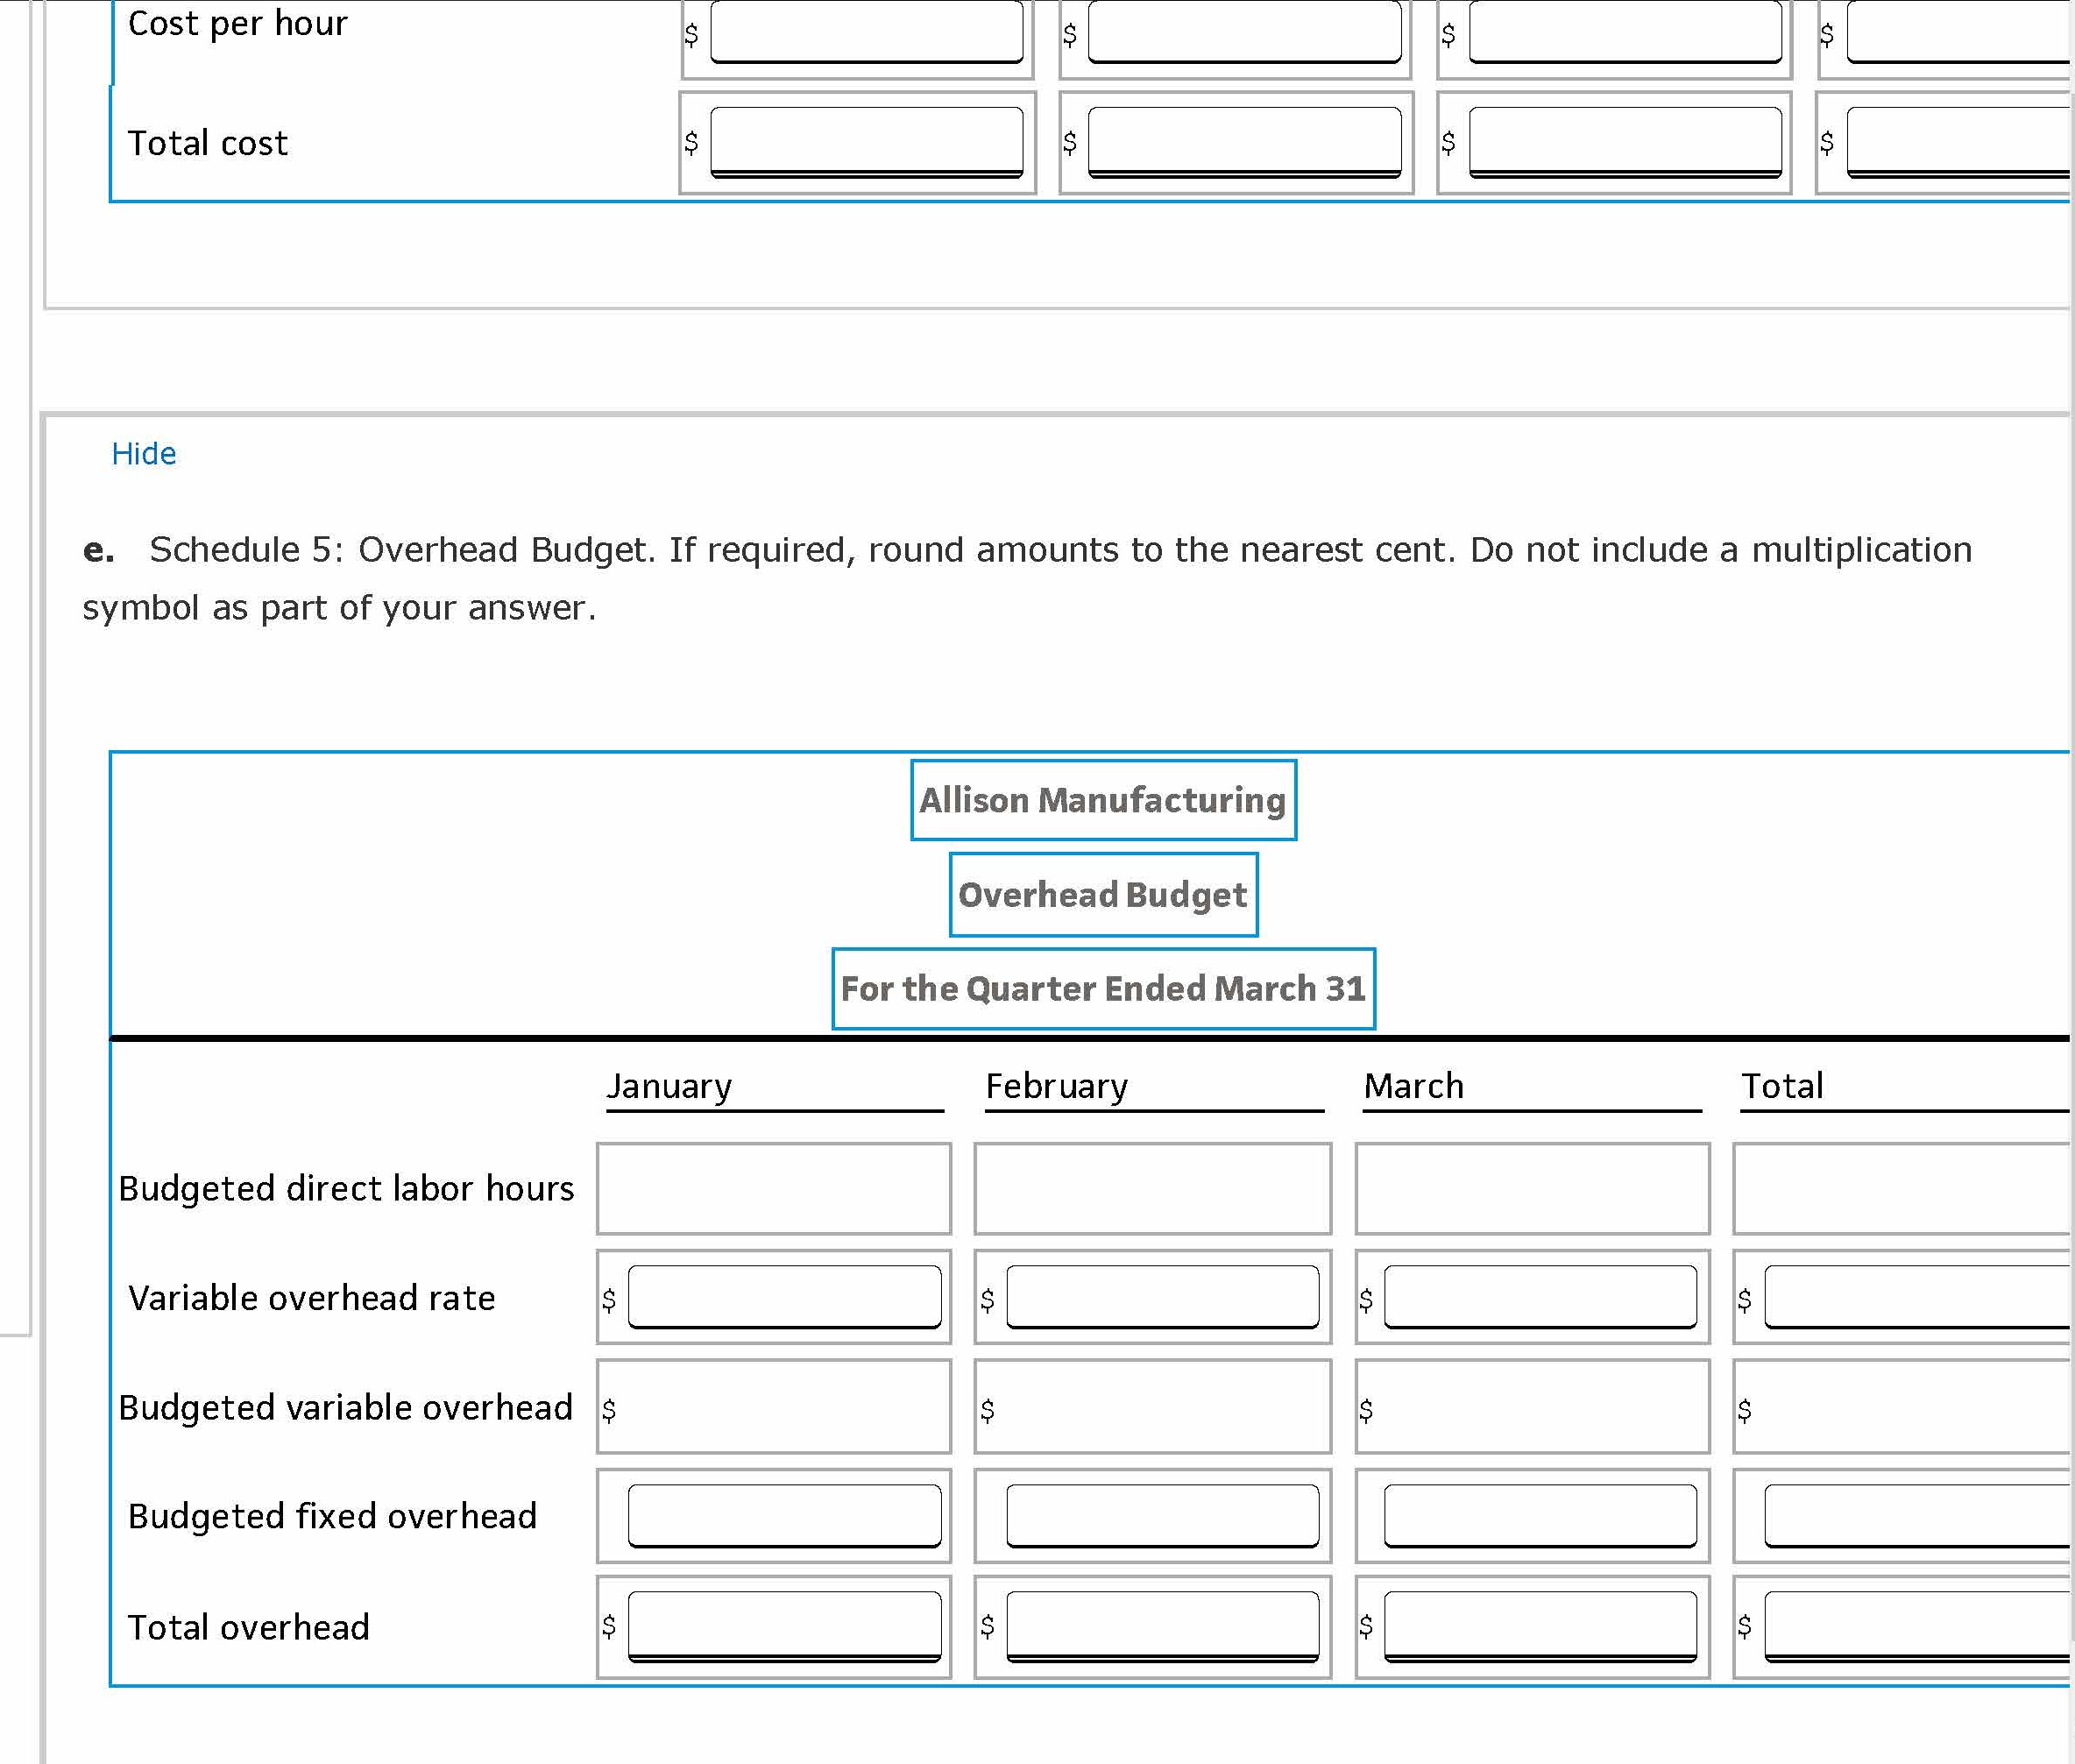Click the Hide link
Image resolution: width=2075 pixels, height=1764 pixels.
pos(143,454)
